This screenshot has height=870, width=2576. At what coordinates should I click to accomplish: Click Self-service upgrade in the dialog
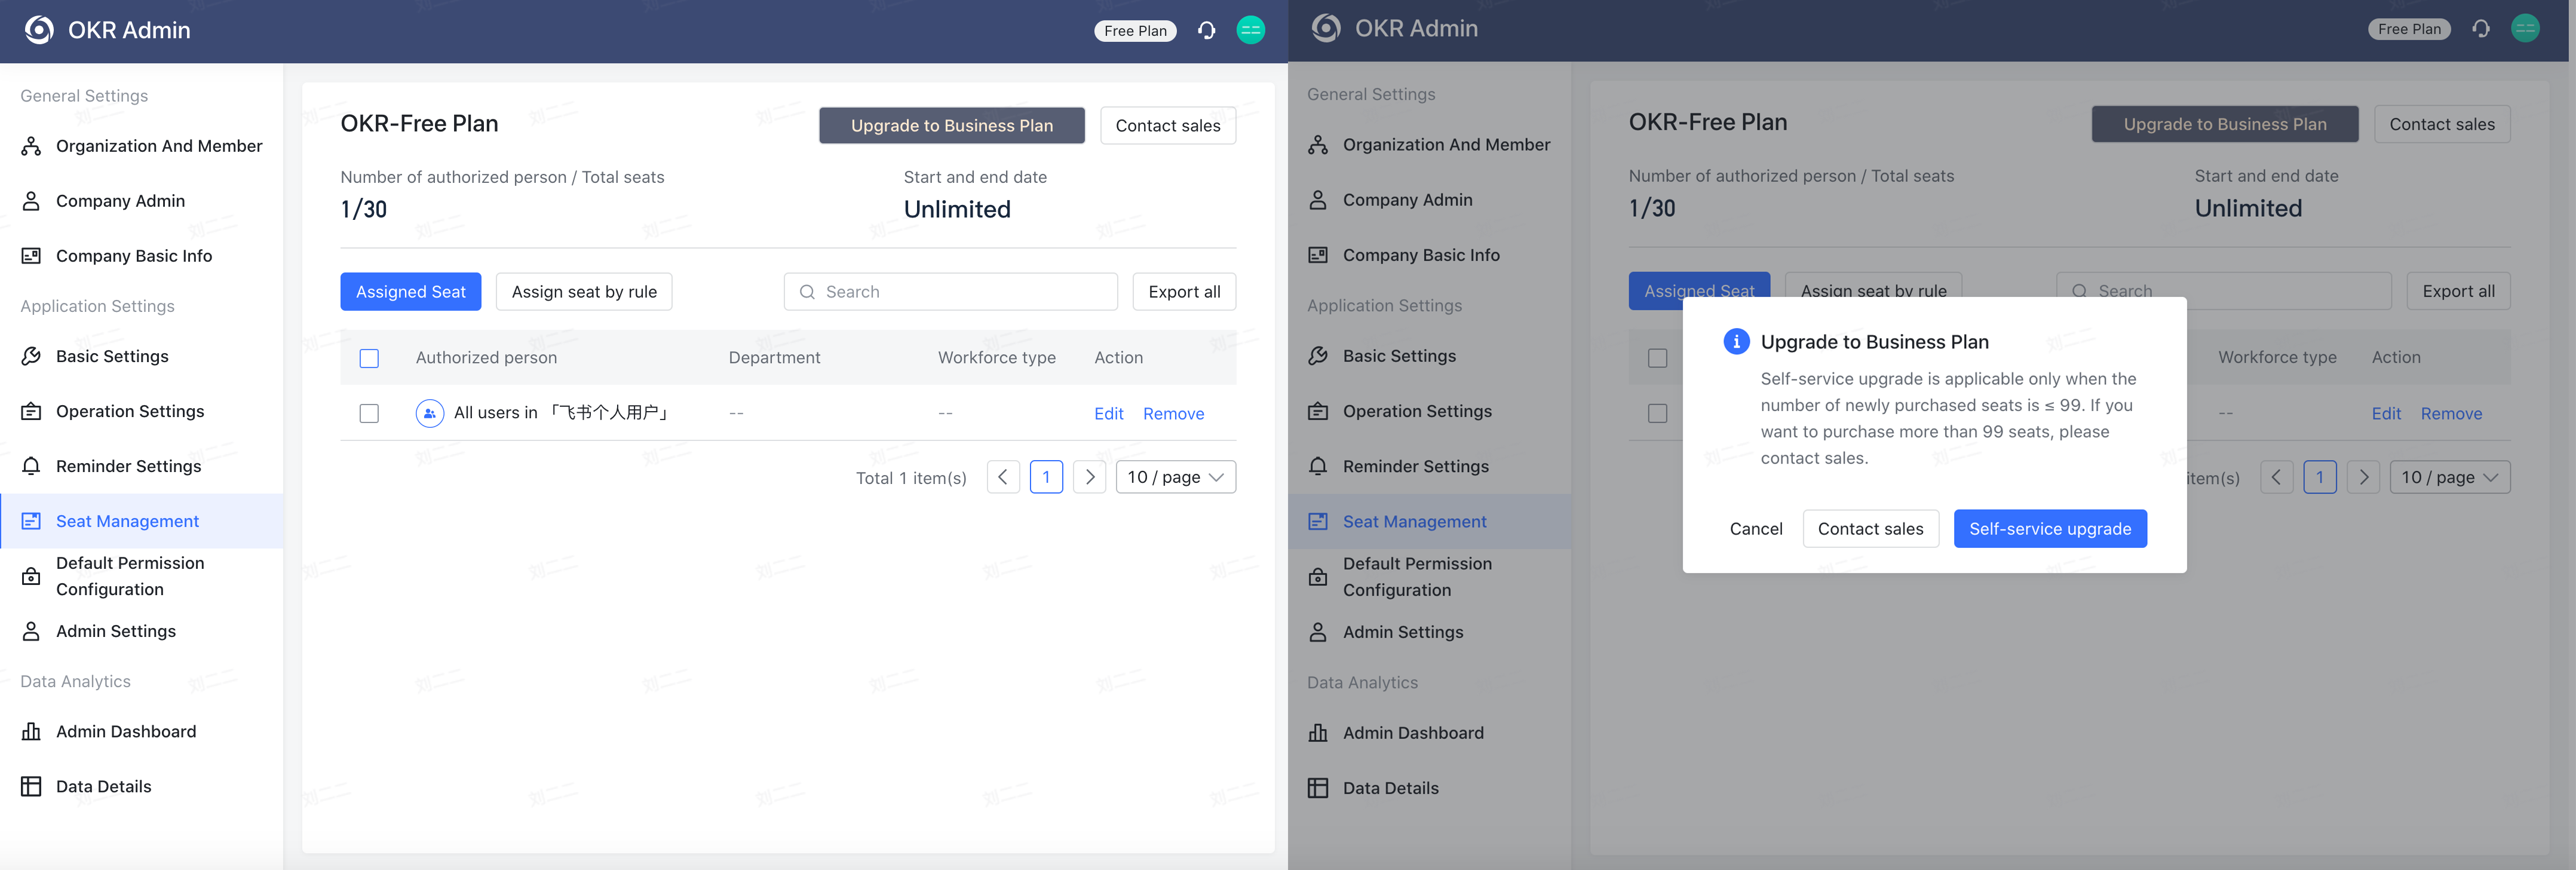click(x=2050, y=528)
